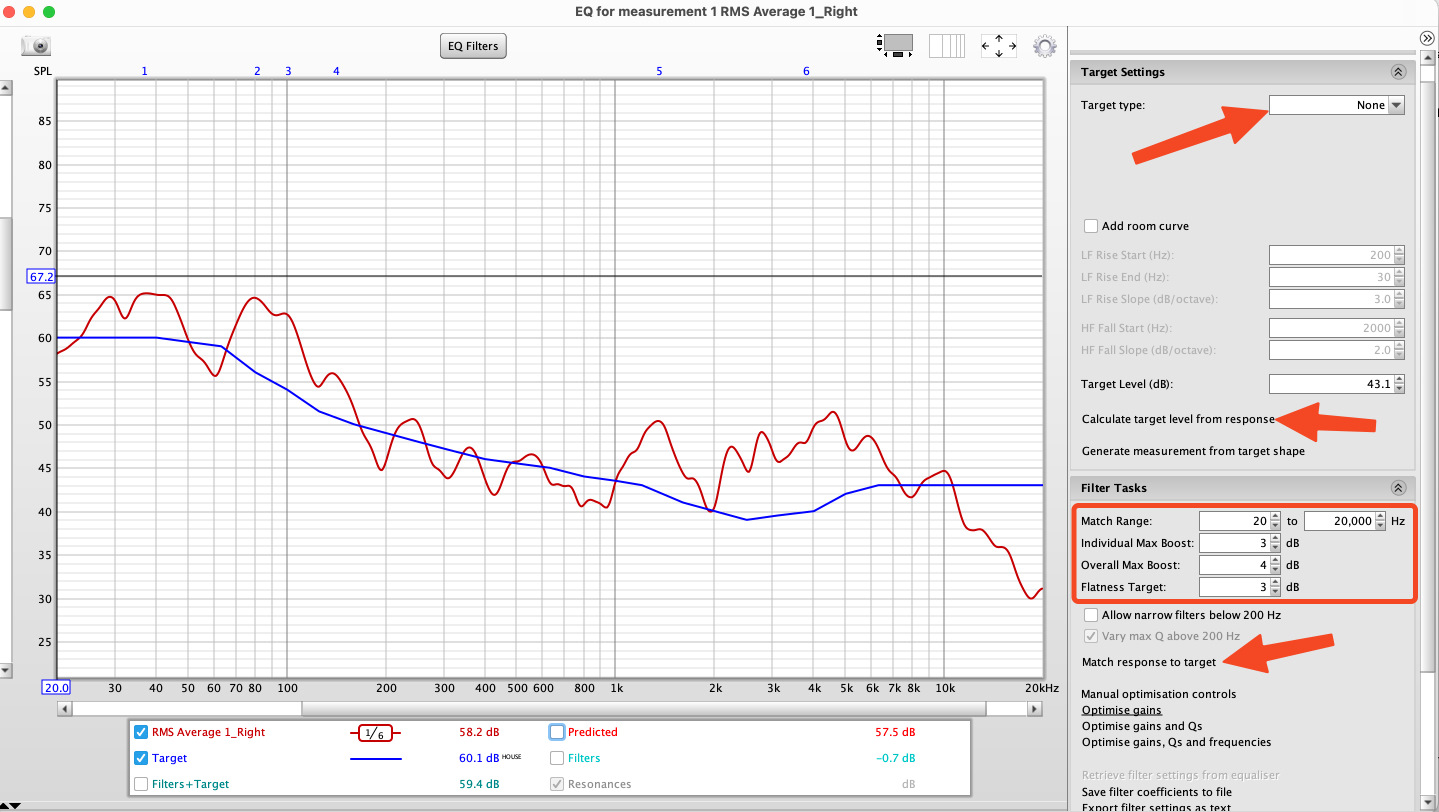This screenshot has height=812, width=1439.
Task: Open the 1/6 smoothing selector
Action: (375, 733)
